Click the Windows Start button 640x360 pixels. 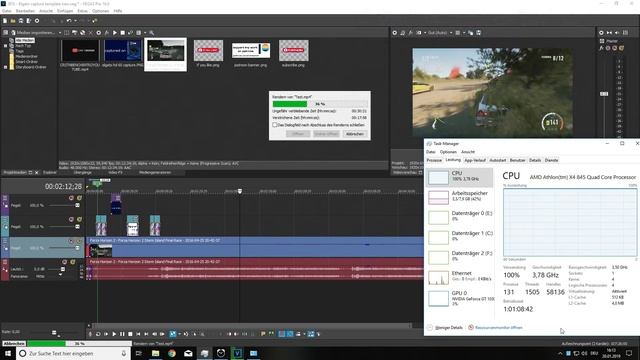(8, 353)
